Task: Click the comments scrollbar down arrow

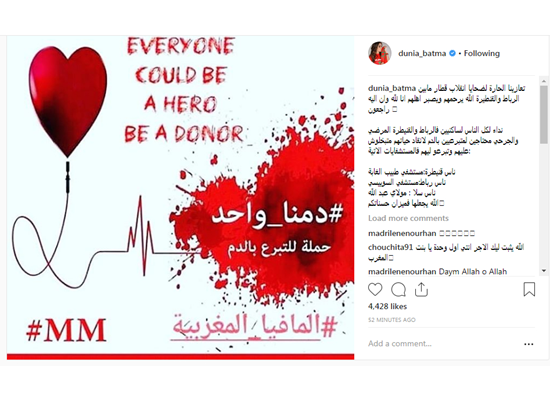Action: [544, 271]
